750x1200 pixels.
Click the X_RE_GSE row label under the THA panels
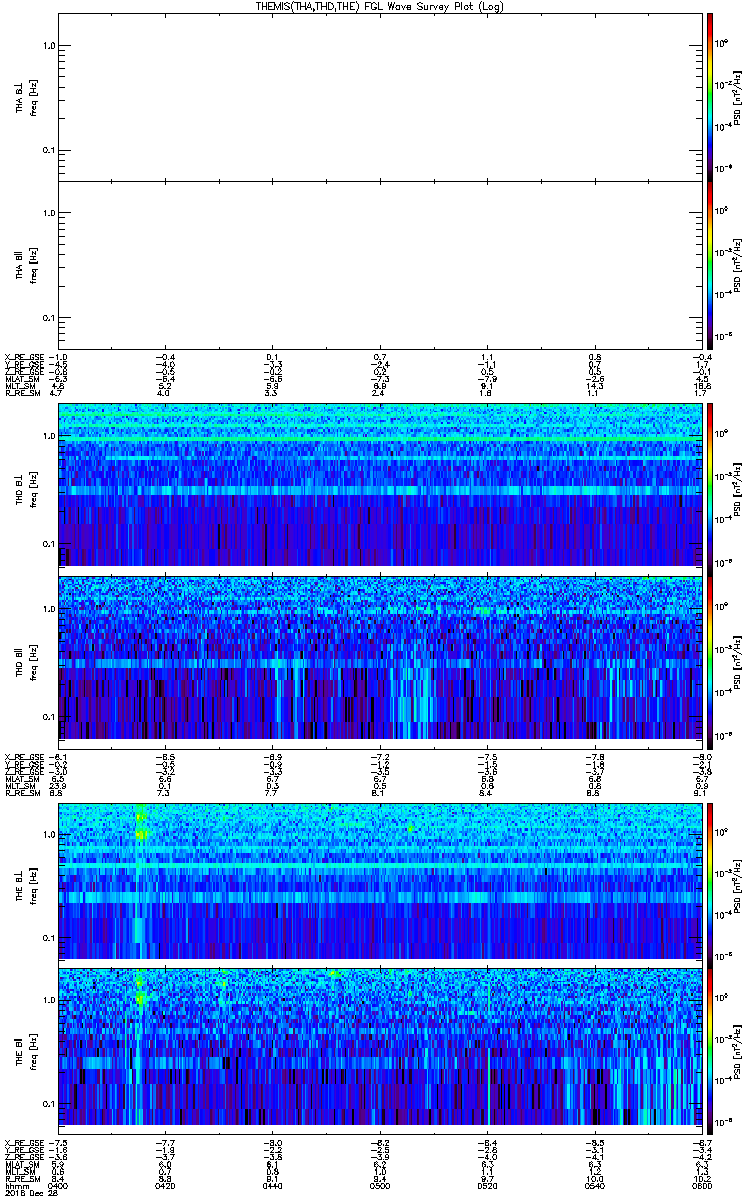(23, 358)
